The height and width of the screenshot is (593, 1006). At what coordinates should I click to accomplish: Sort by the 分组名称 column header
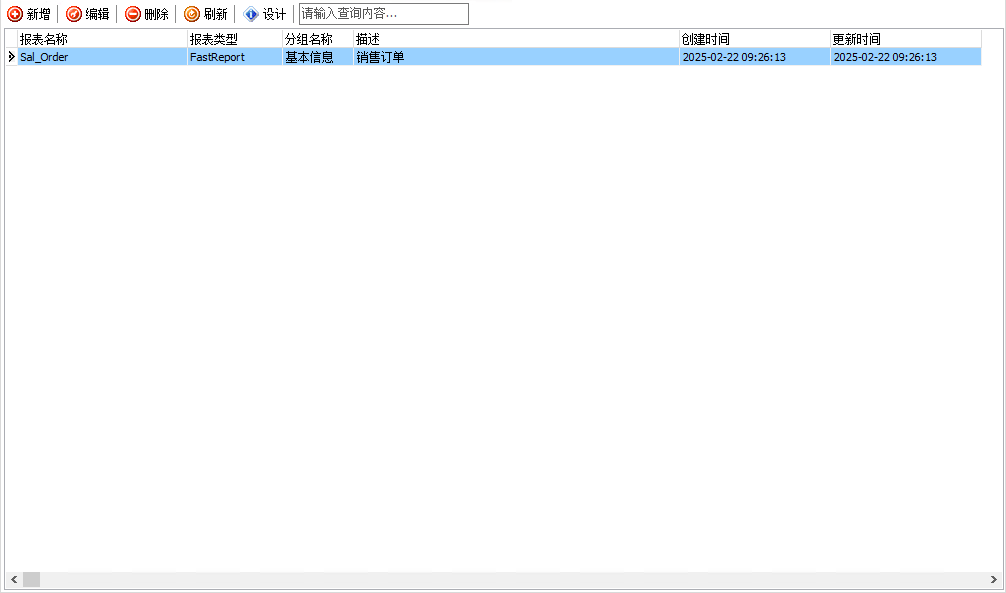(318, 39)
